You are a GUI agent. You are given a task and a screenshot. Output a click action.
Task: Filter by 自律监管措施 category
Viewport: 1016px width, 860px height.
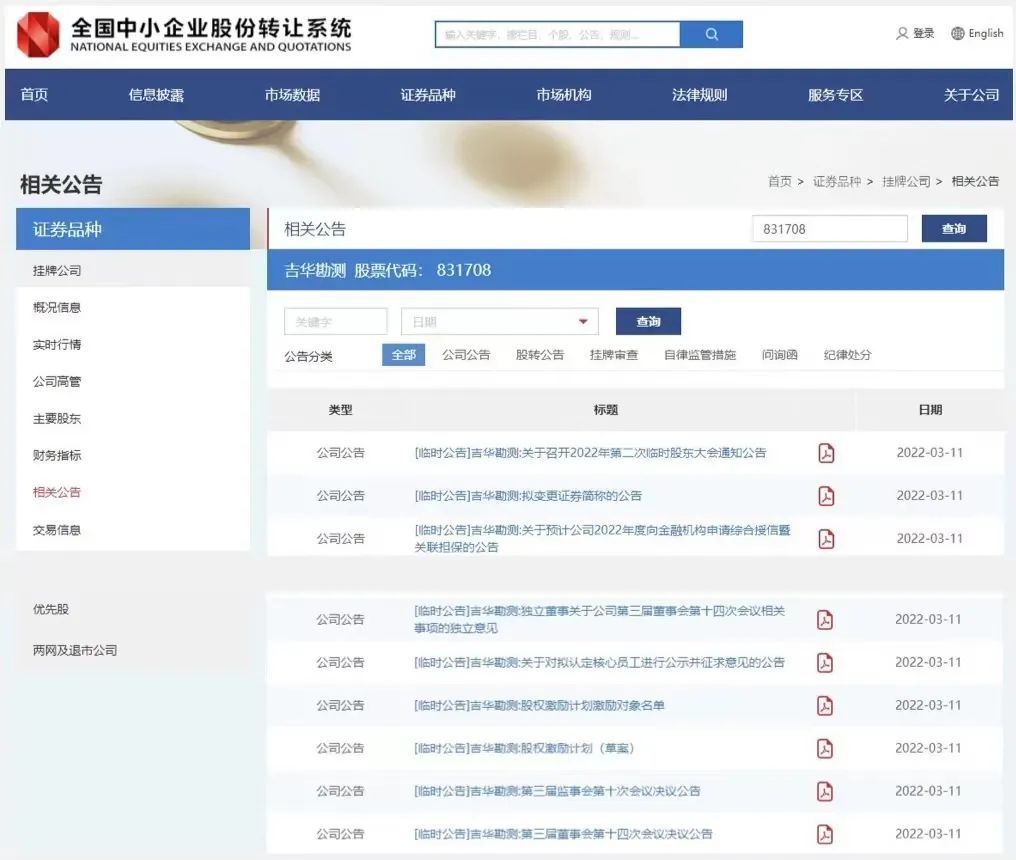coord(700,354)
